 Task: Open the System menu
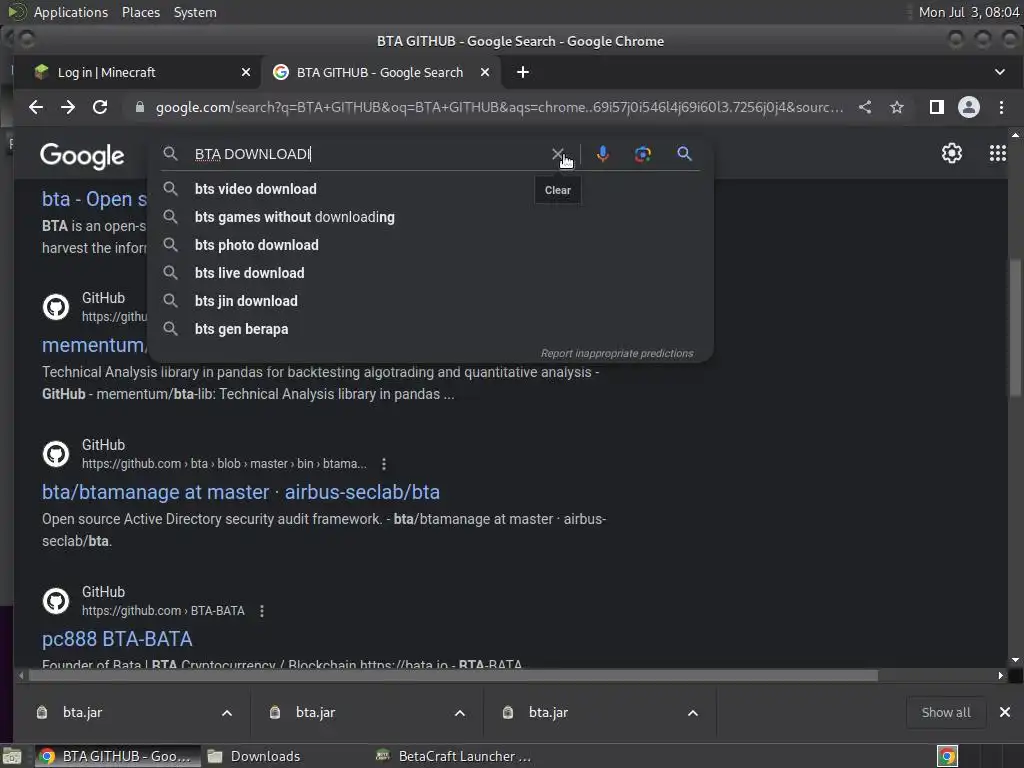(195, 12)
